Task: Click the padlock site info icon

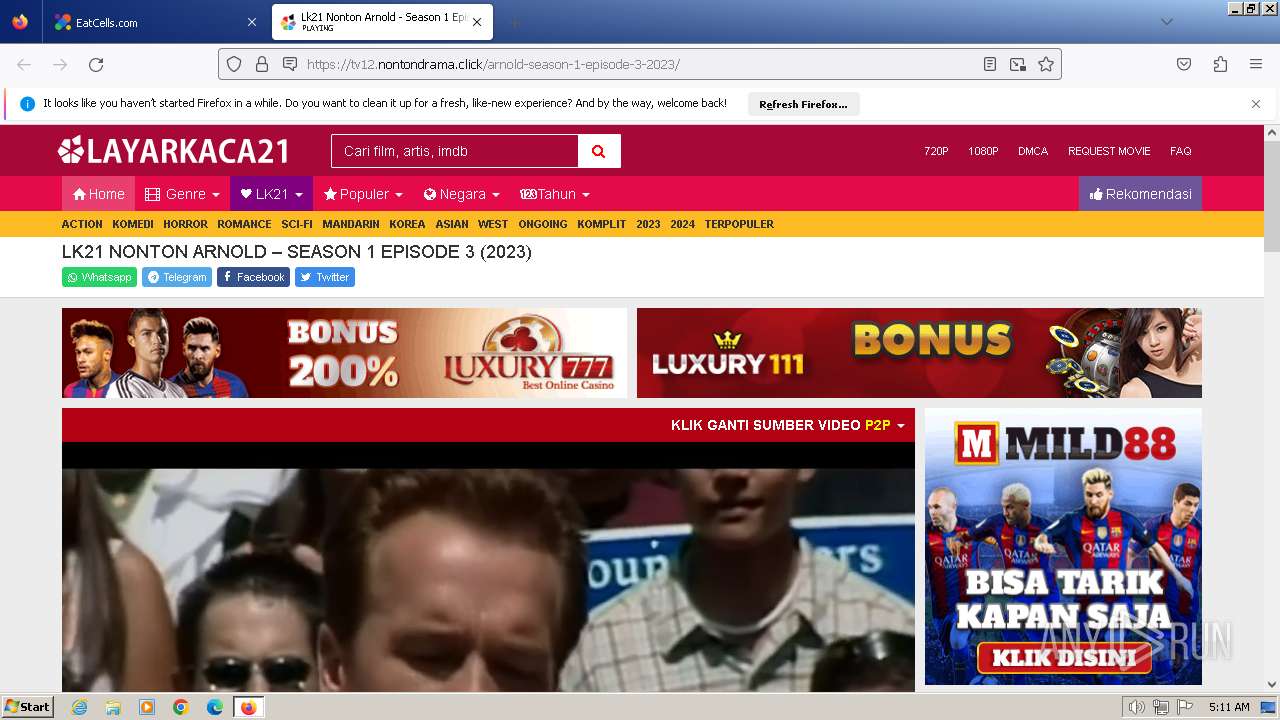Action: pyautogui.click(x=262, y=64)
